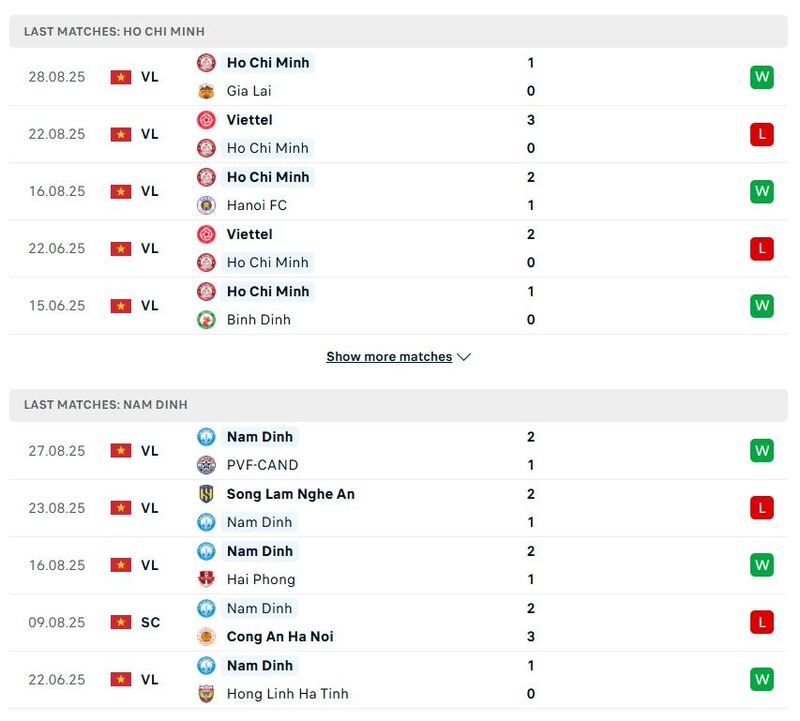Click the Binh Dinh team crest icon
Viewport: 800px width, 721px height.
click(x=206, y=320)
